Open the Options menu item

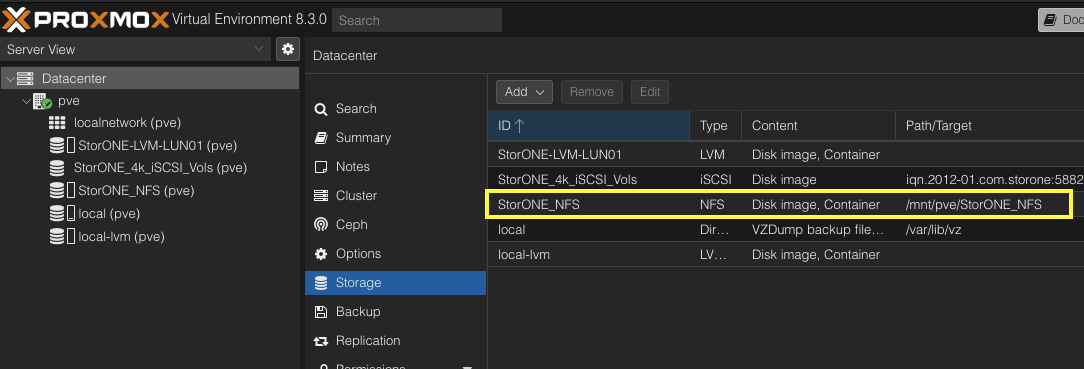click(x=395, y=254)
